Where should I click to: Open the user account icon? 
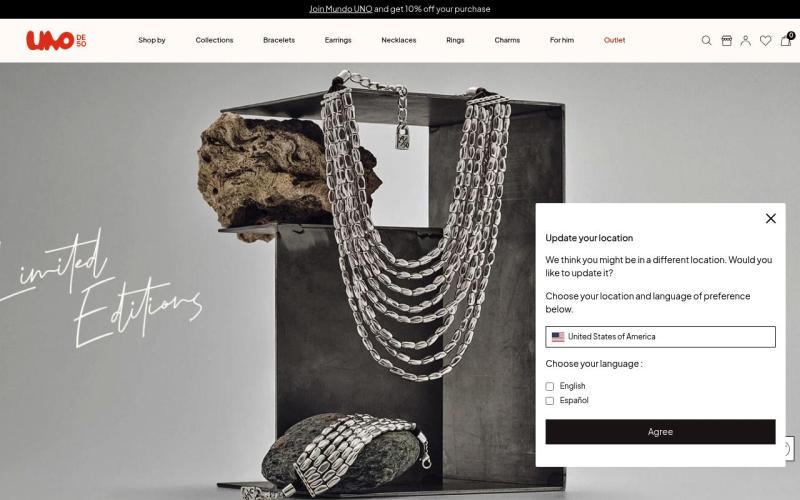(x=745, y=40)
